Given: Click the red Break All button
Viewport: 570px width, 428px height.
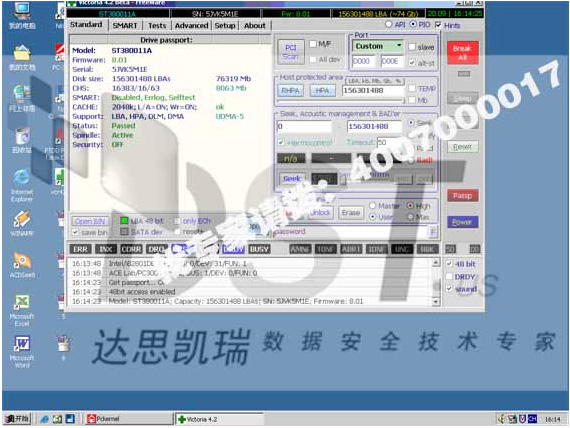Looking at the screenshot, I should coord(462,53).
